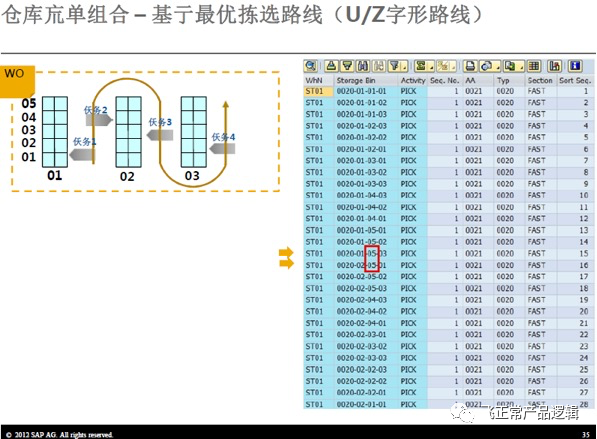
Task: Print the list with the printer icon
Action: [470, 66]
